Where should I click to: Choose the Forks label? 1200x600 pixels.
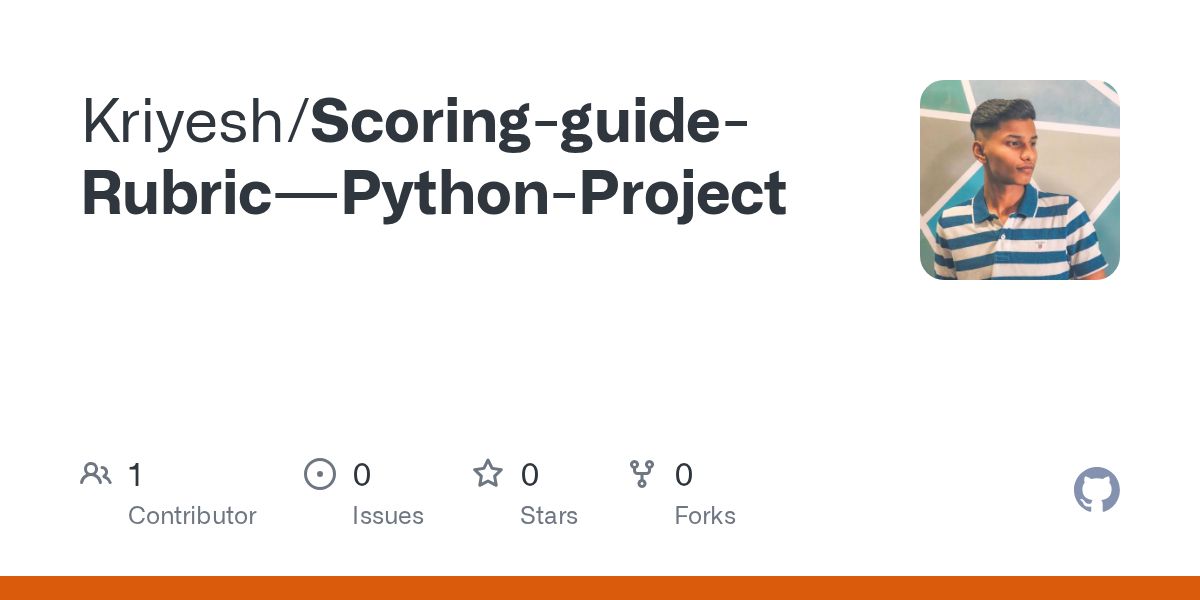[x=705, y=516]
